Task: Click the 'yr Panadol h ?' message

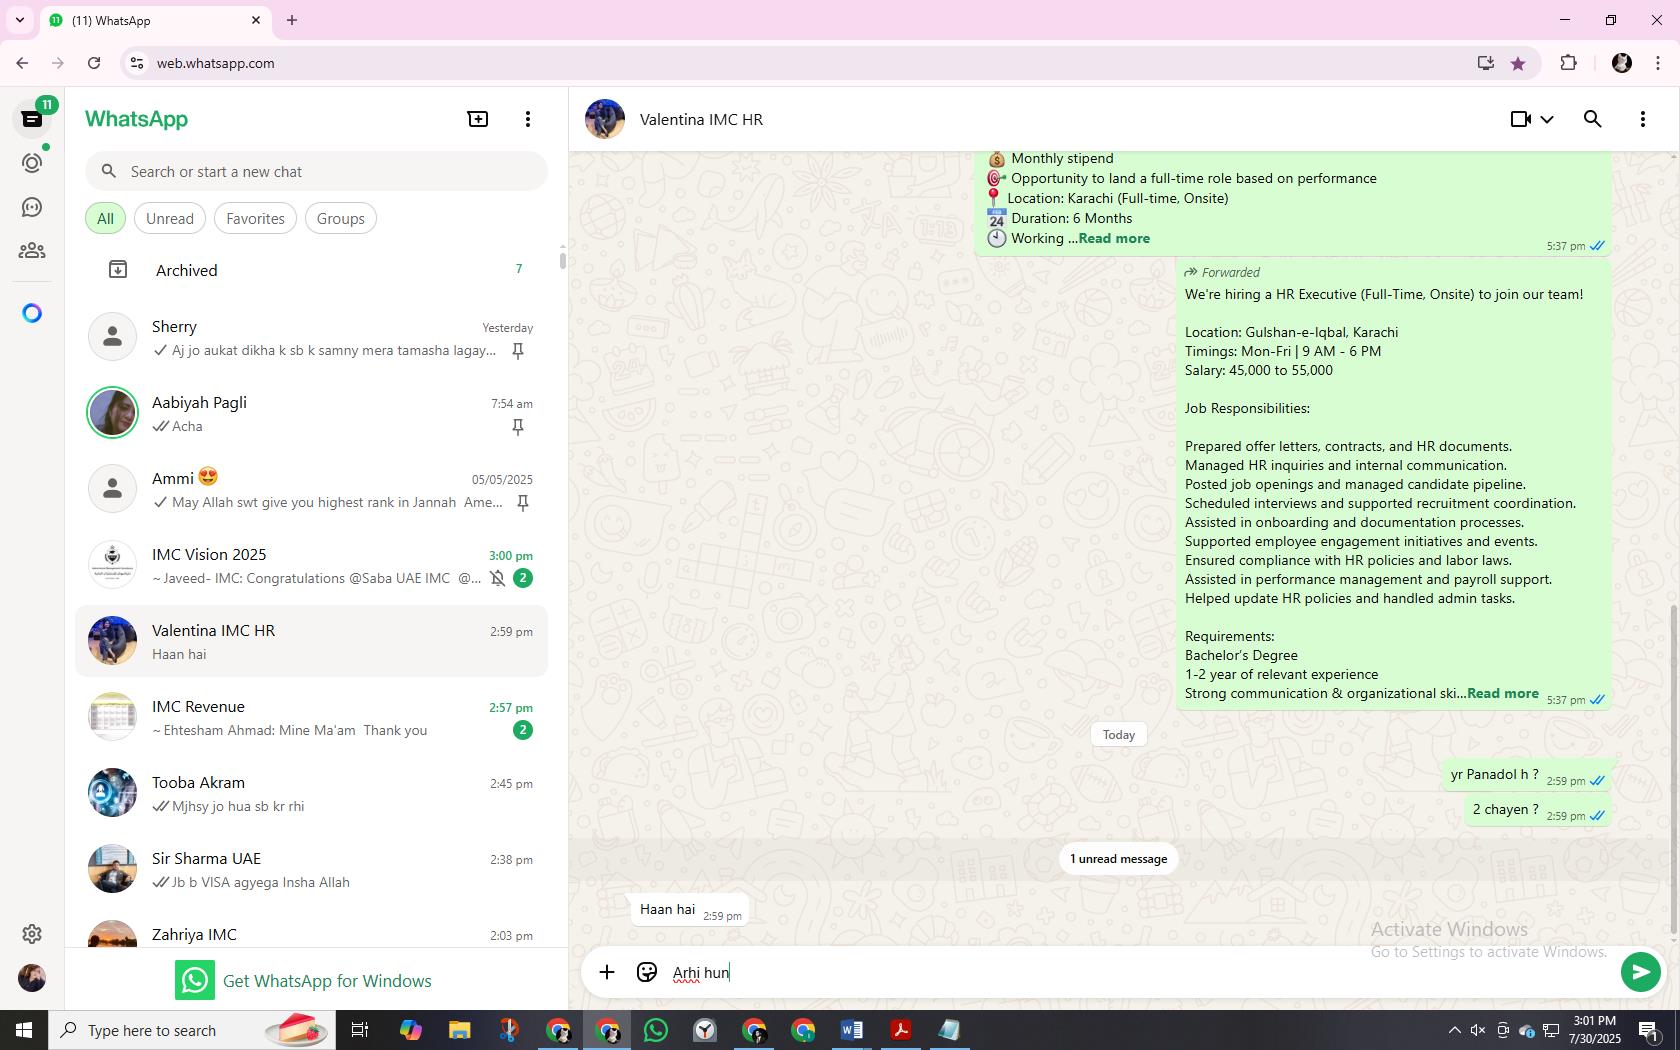Action: pyautogui.click(x=1526, y=775)
